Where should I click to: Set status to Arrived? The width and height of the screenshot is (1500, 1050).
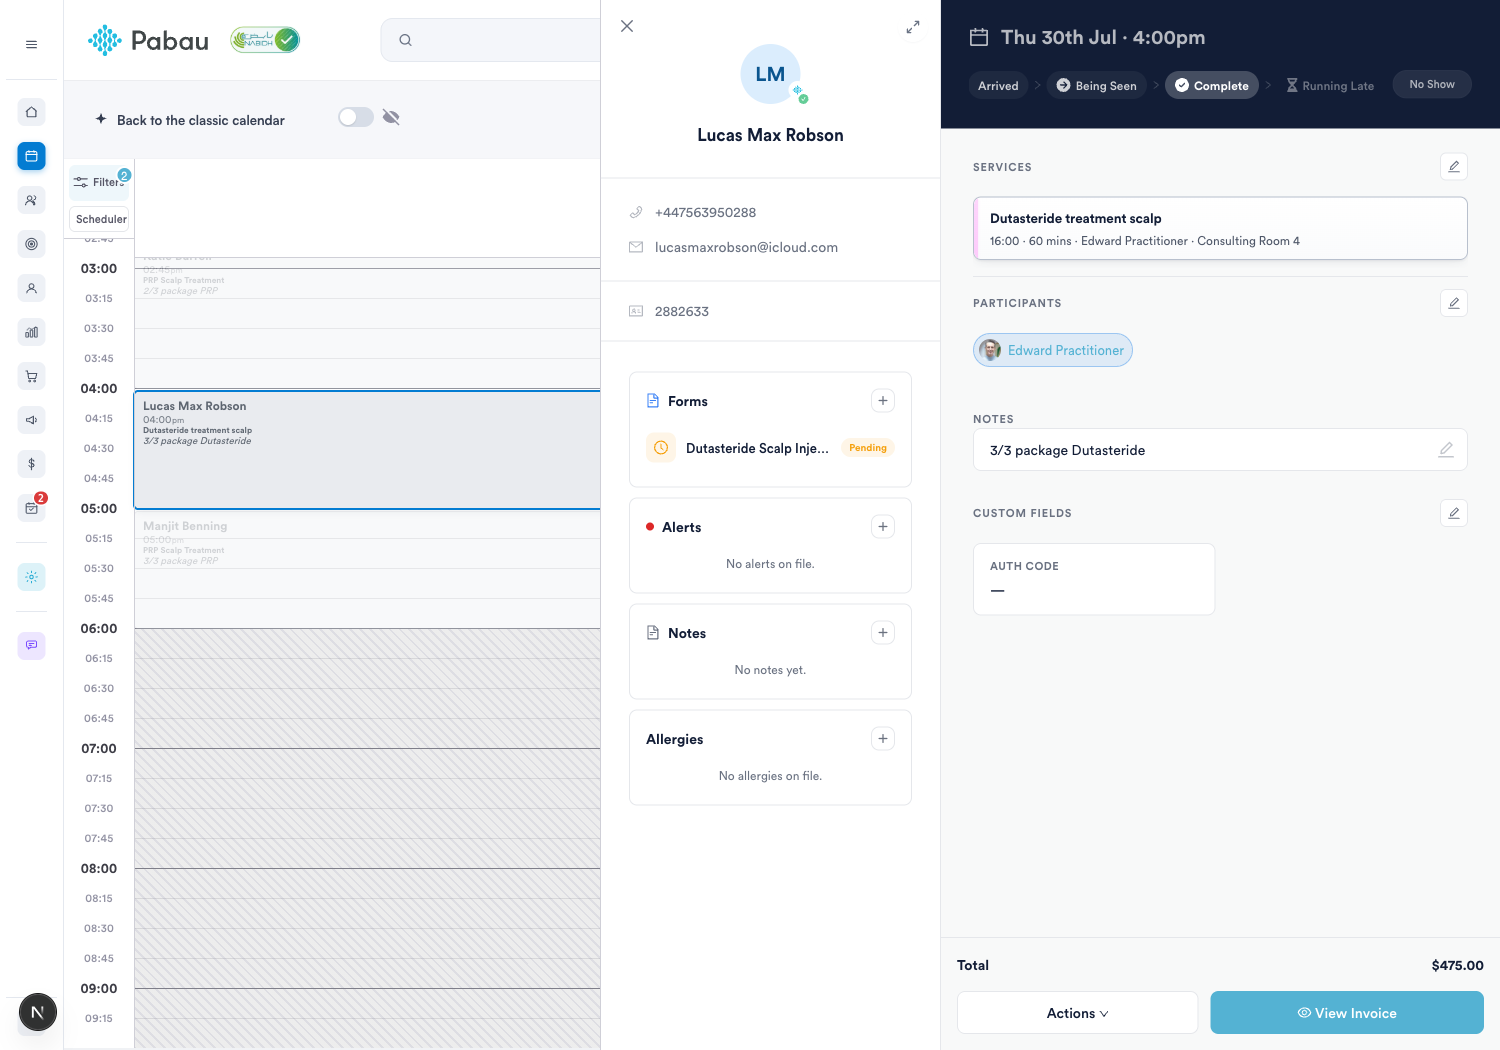998,86
